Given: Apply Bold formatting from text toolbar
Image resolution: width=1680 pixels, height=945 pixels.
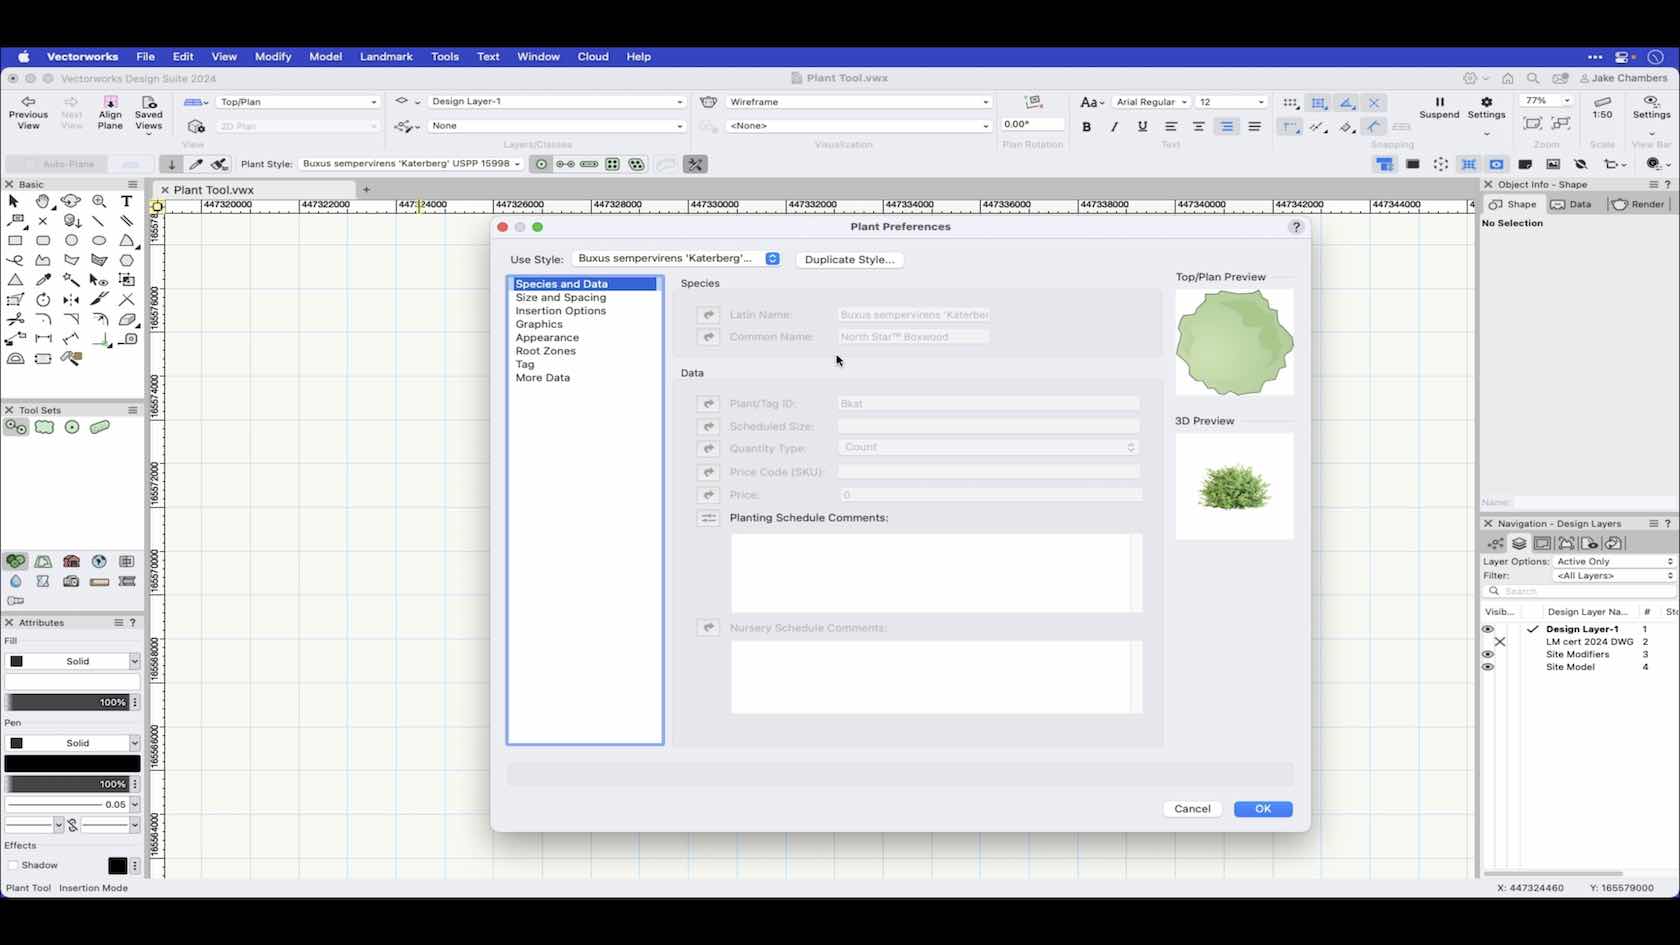Looking at the screenshot, I should tap(1086, 126).
